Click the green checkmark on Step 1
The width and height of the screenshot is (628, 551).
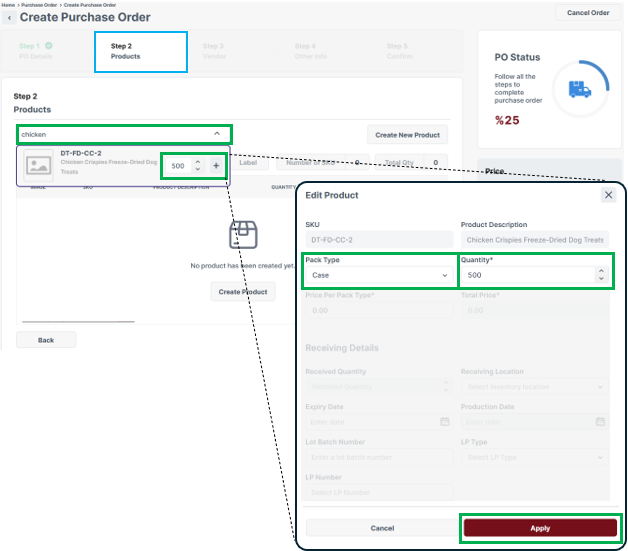pyautogui.click(x=49, y=46)
